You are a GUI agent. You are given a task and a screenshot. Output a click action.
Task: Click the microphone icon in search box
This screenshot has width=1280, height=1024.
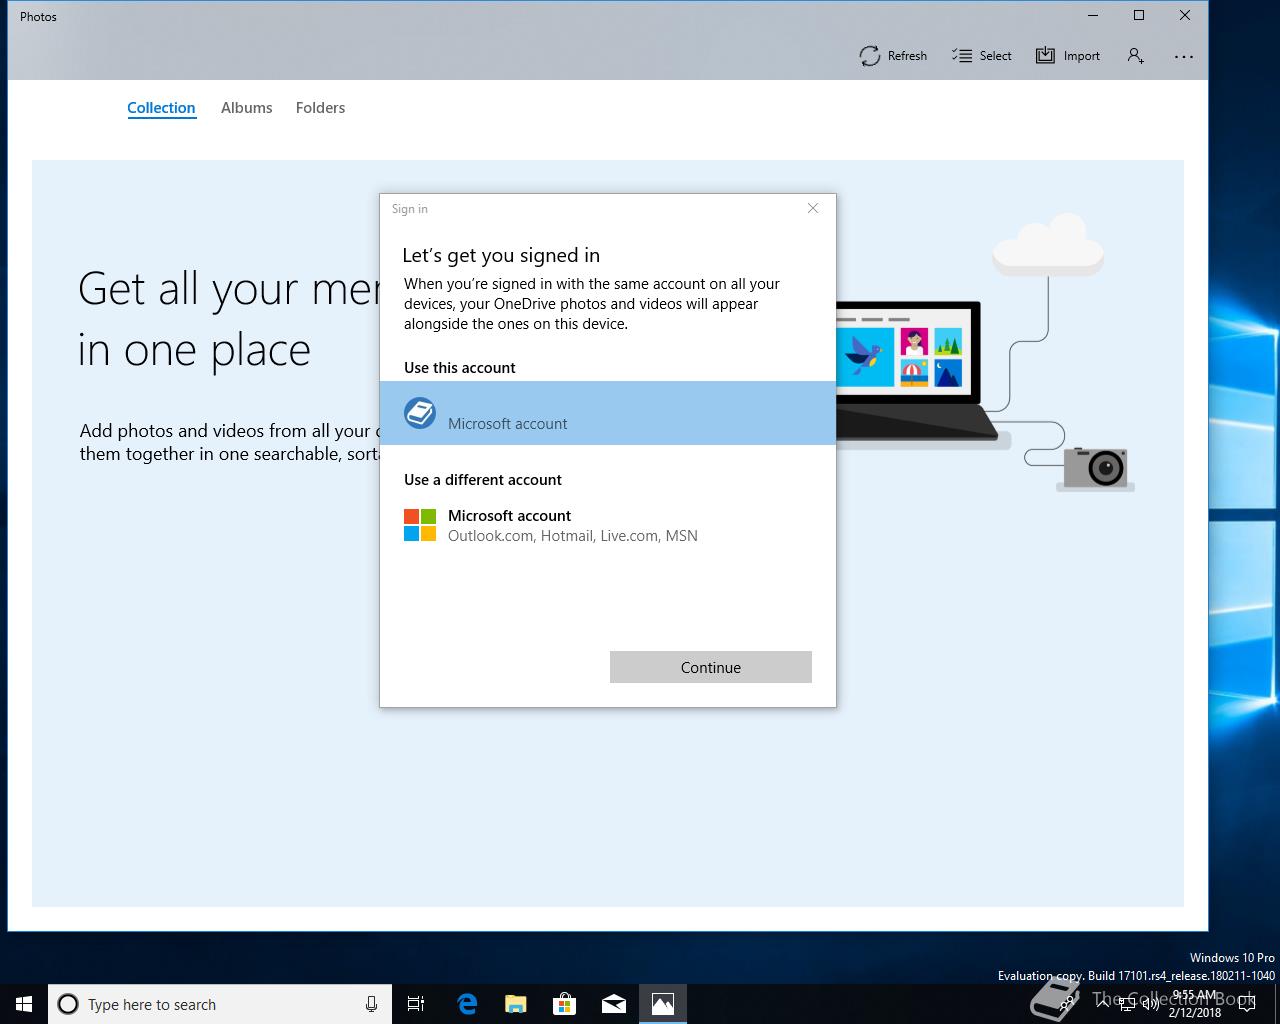click(371, 1004)
